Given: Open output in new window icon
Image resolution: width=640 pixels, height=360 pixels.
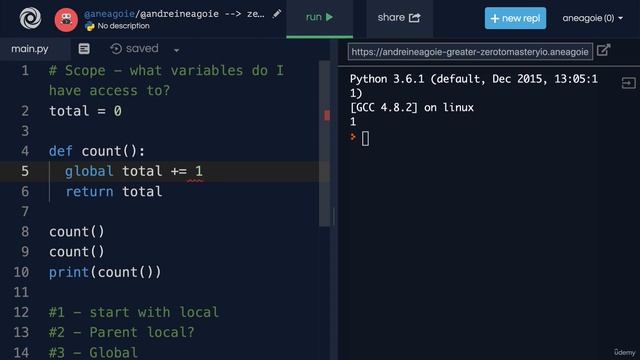Looking at the screenshot, I should pyautogui.click(x=603, y=51).
